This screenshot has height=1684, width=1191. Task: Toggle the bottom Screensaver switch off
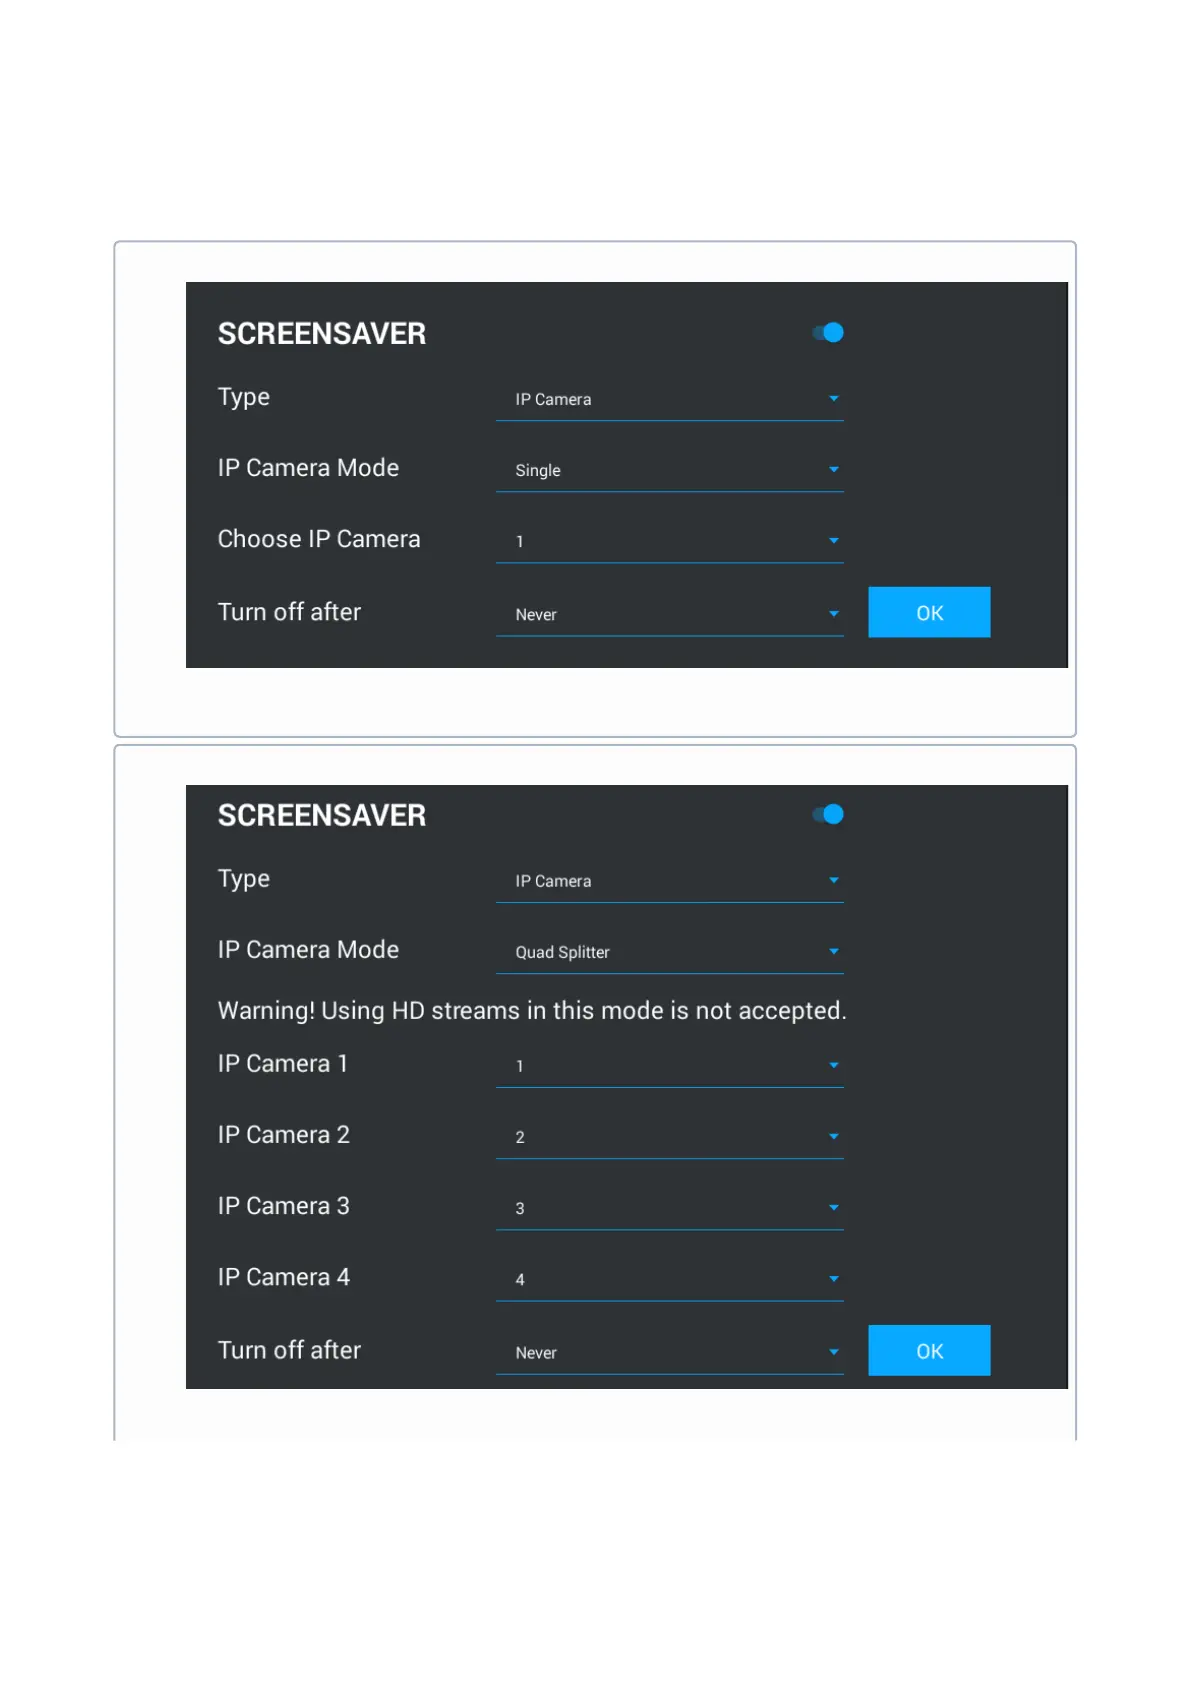[828, 815]
